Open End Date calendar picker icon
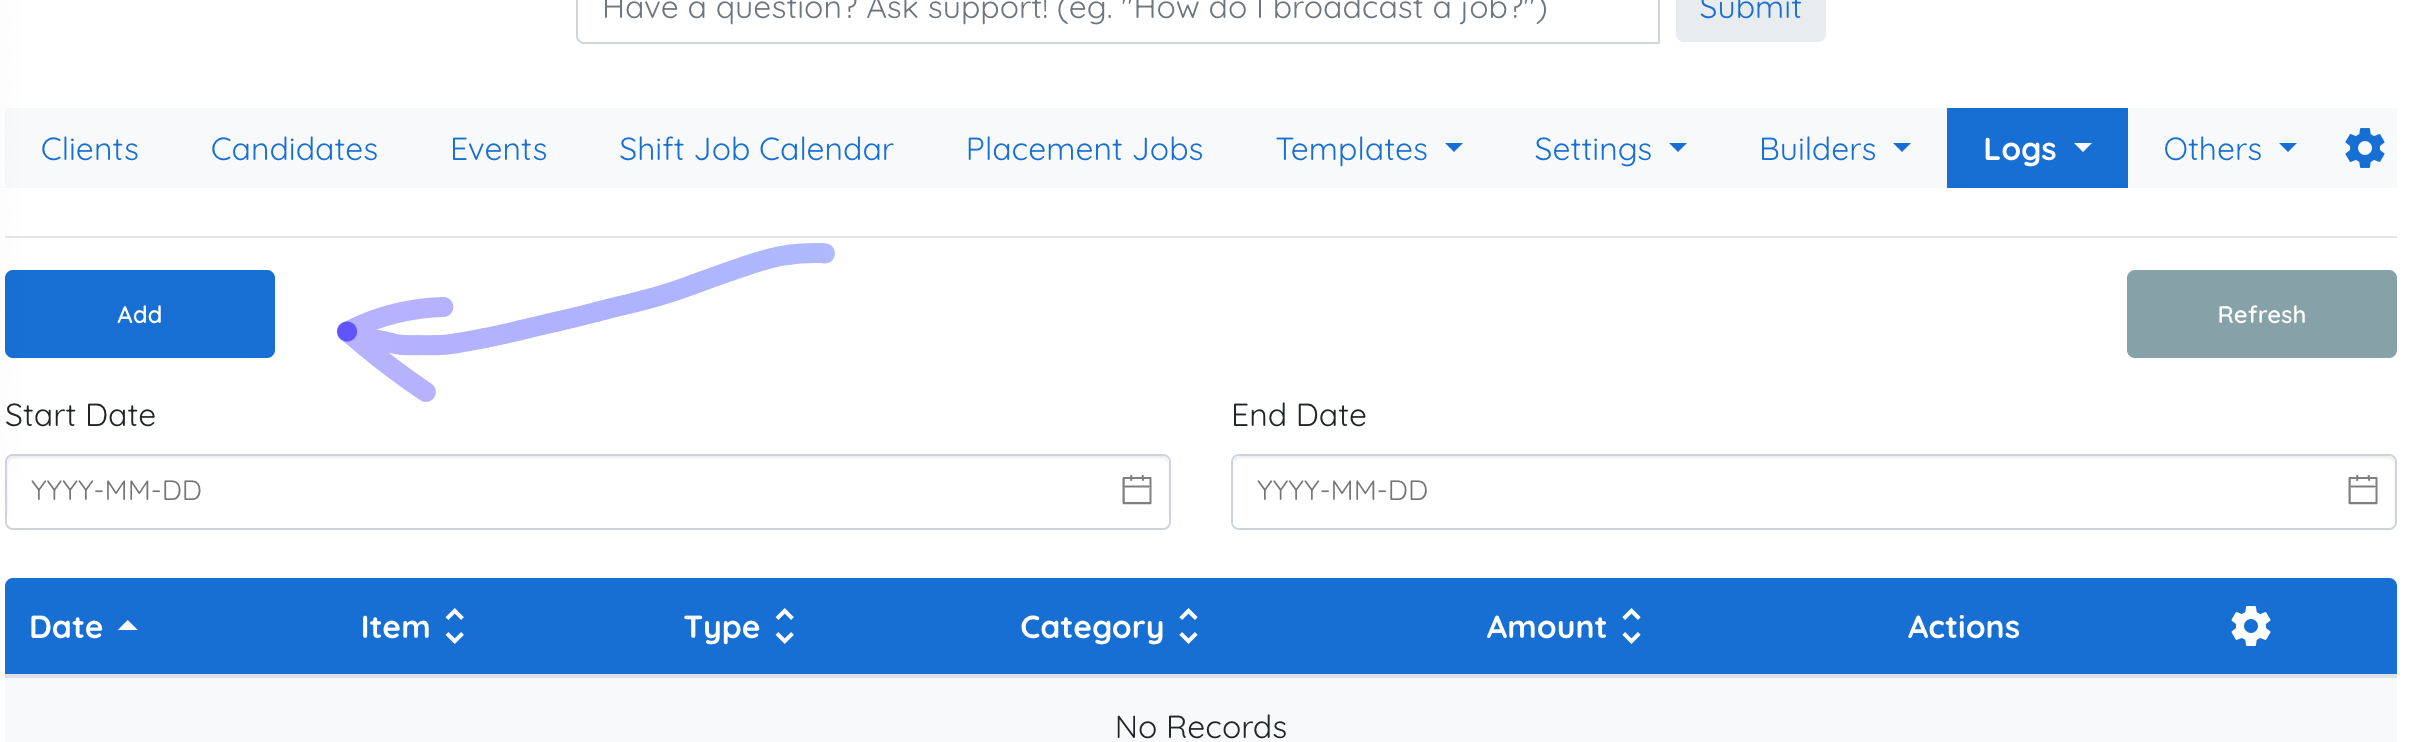This screenshot has height=742, width=2432. 2363,490
